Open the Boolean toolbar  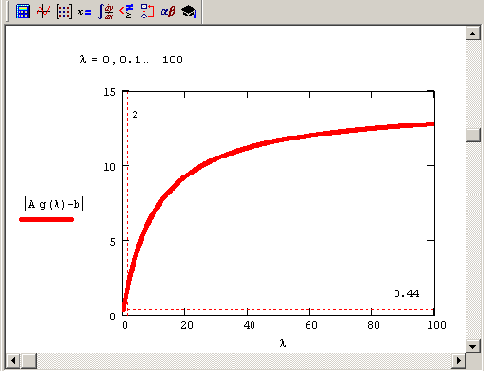(x=126, y=11)
